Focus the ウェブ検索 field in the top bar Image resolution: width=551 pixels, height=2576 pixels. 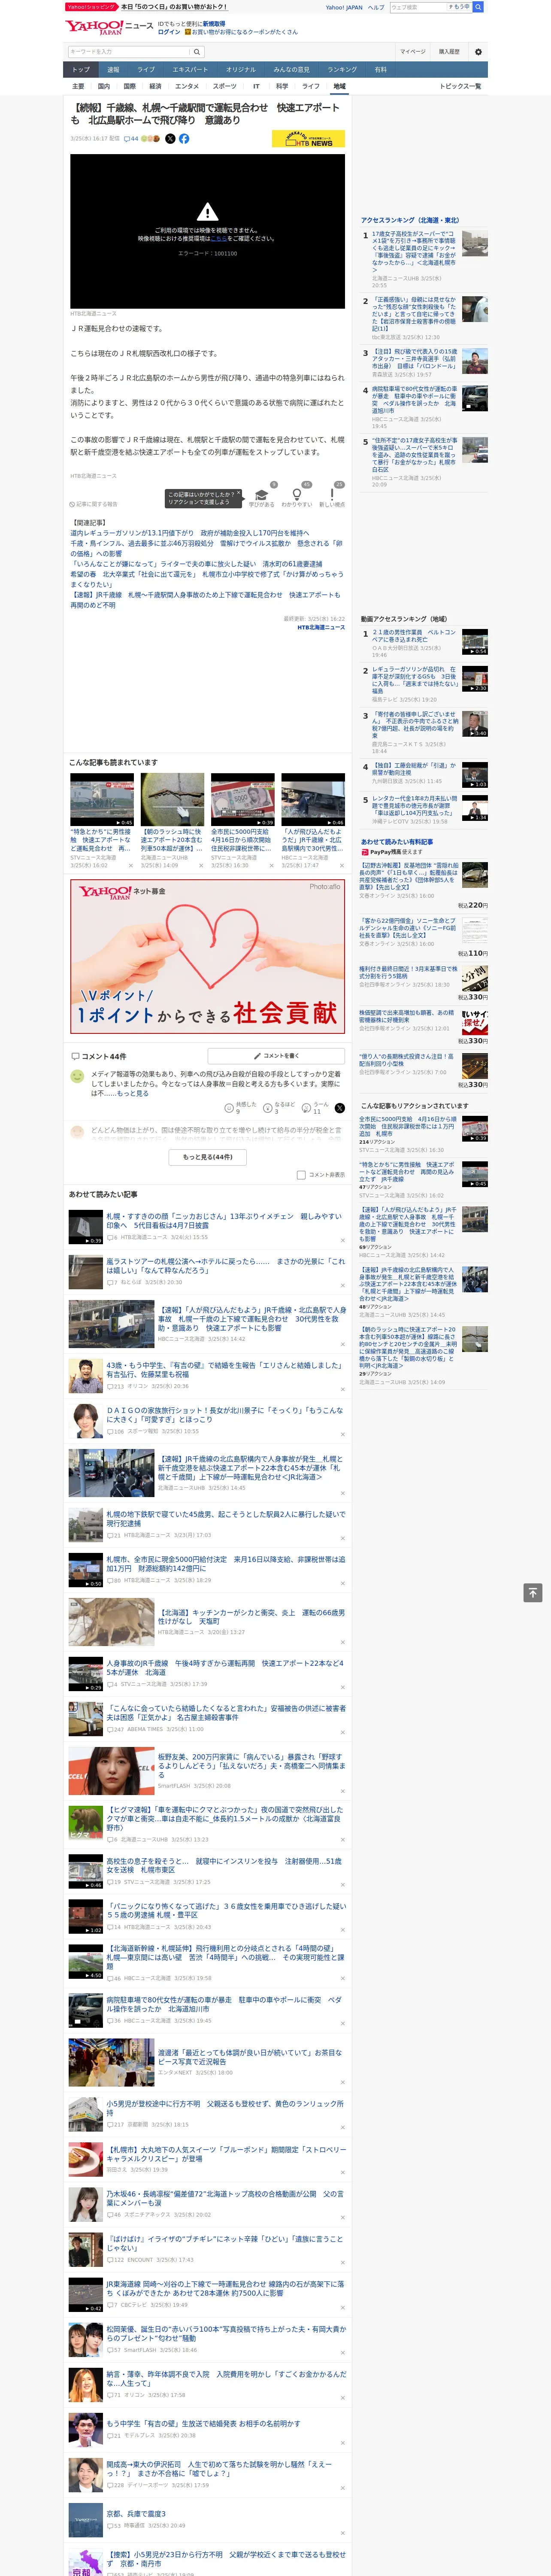click(419, 7)
